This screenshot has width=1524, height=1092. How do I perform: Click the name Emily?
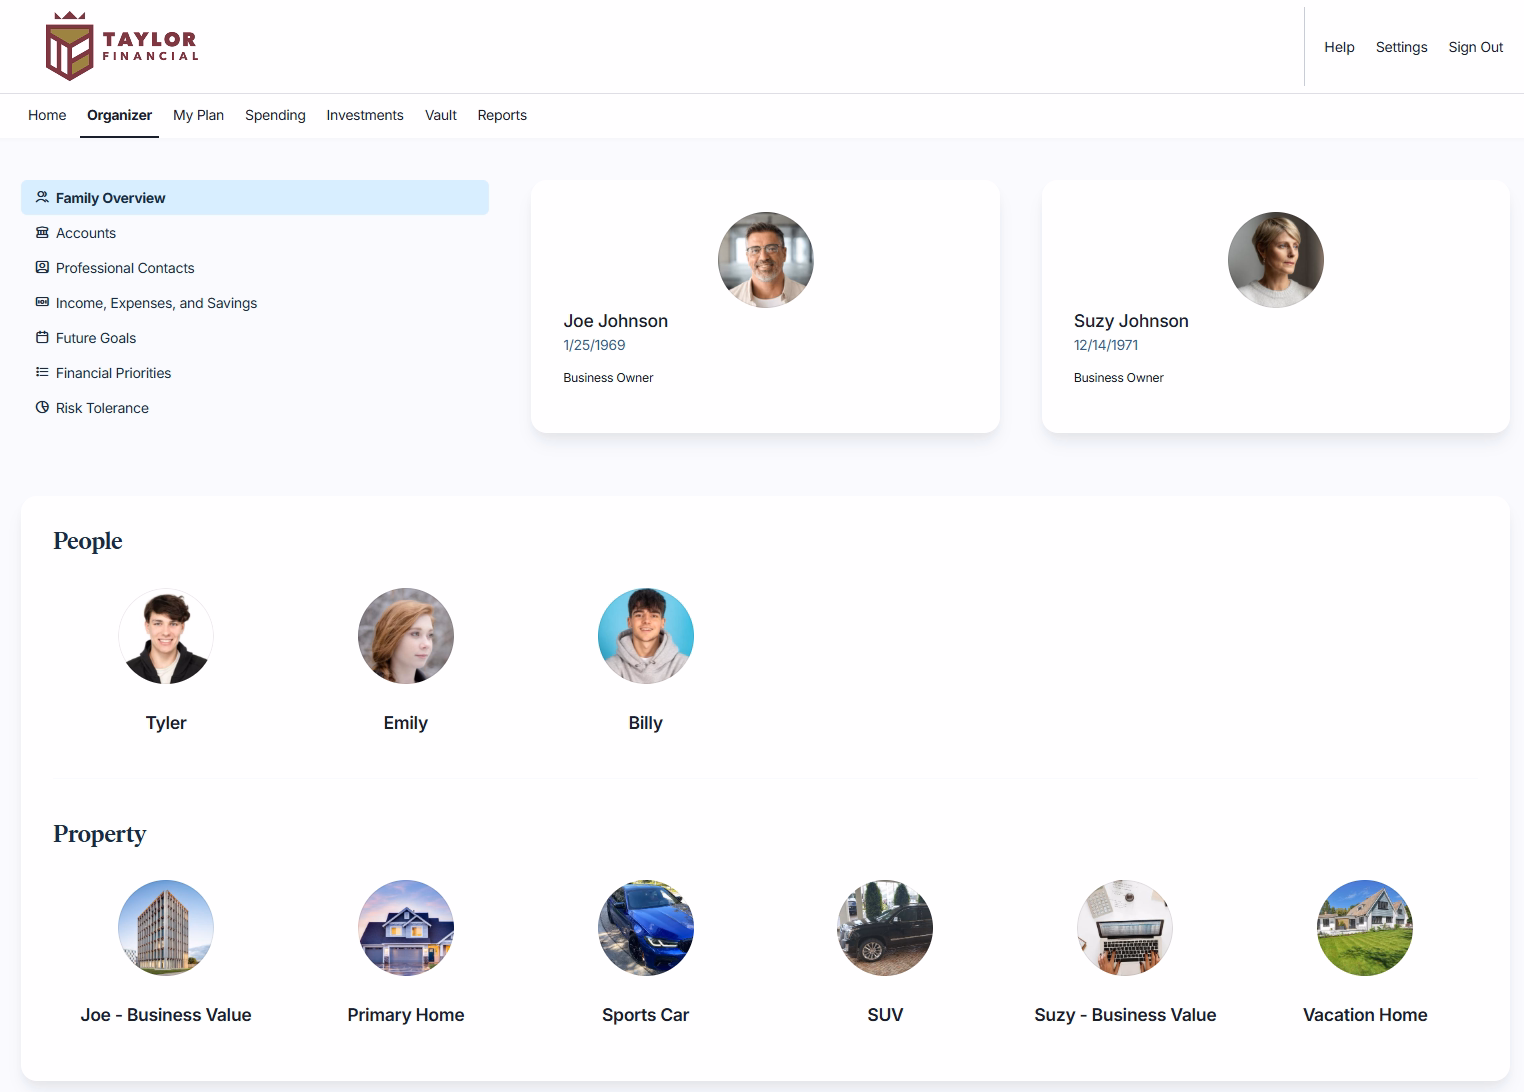pos(406,723)
